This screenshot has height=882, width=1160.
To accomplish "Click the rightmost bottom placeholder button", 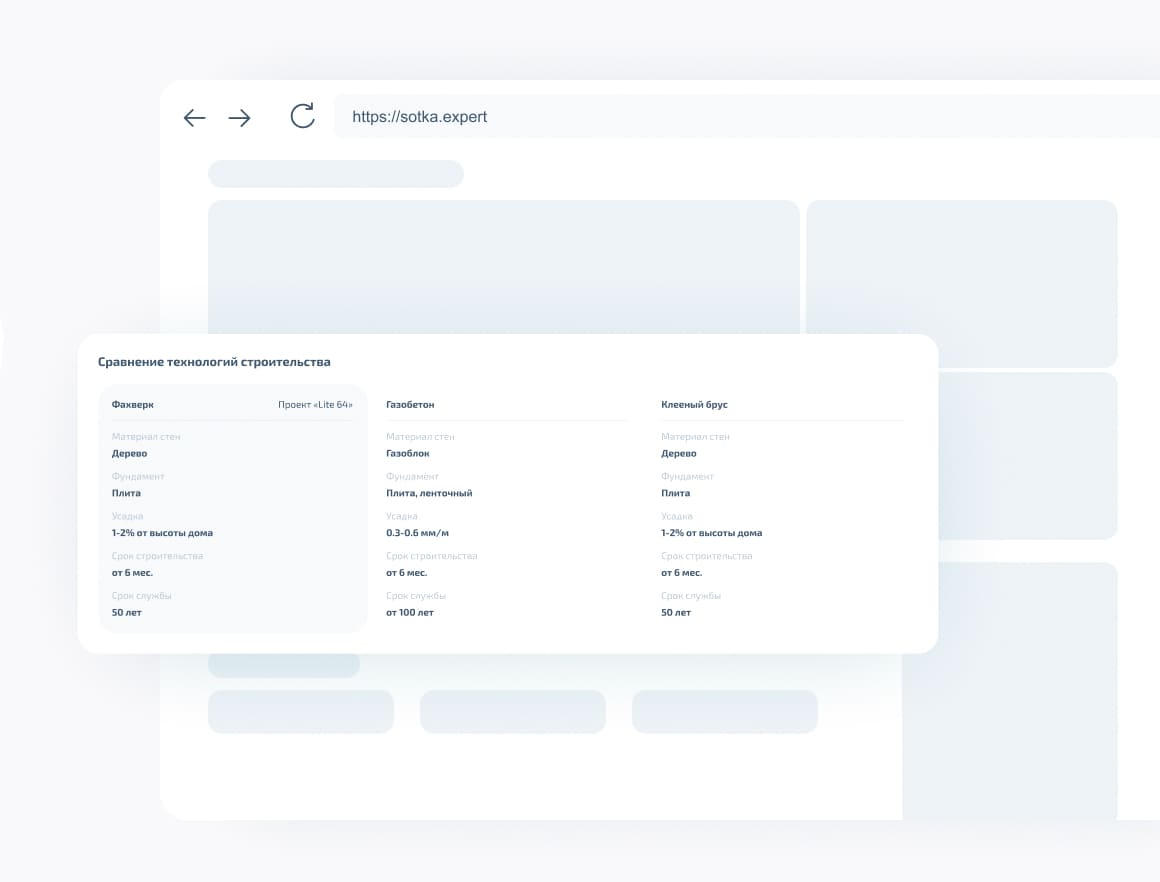I will [725, 712].
